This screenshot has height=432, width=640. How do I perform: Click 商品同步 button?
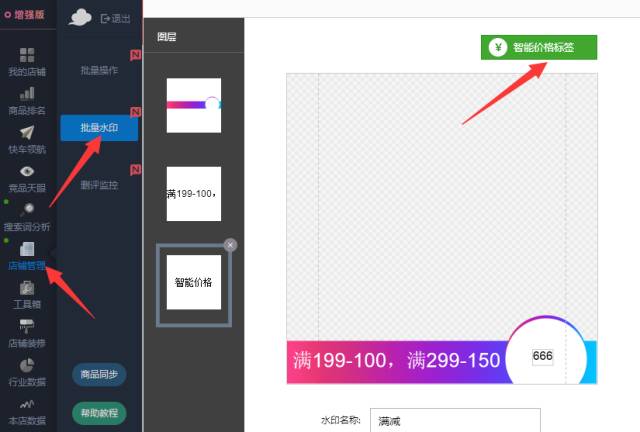coord(99,374)
